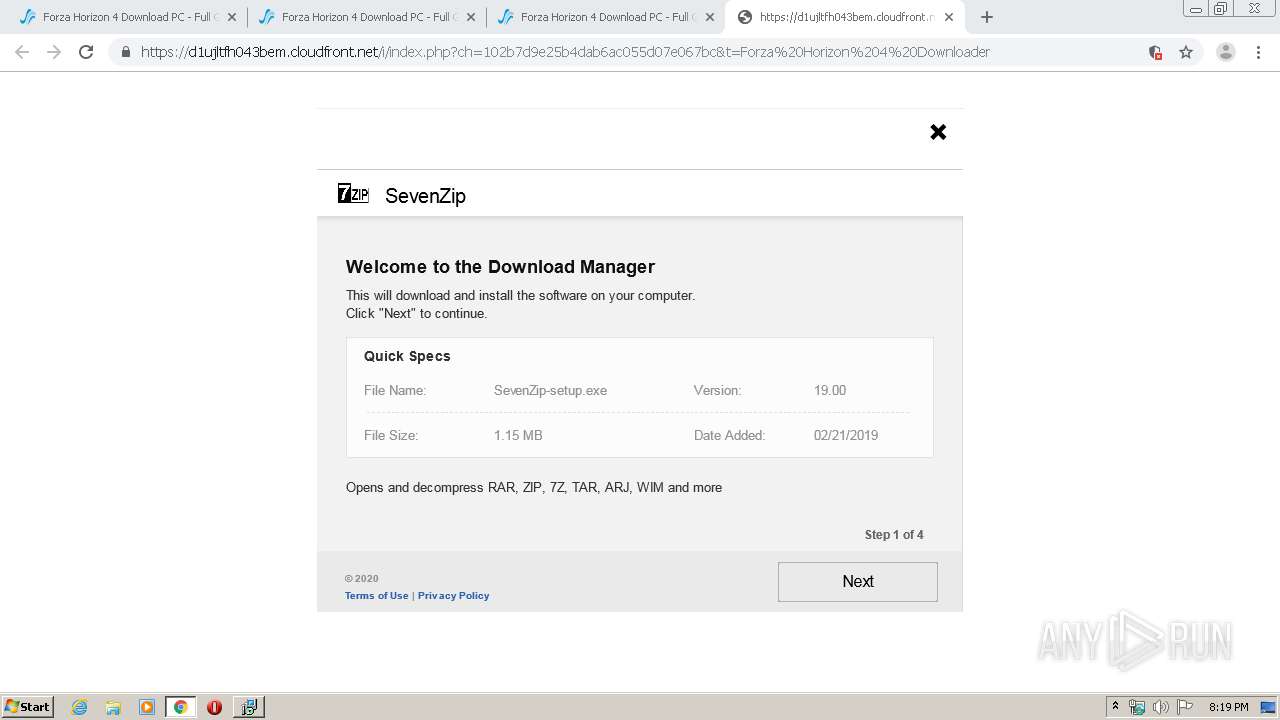The image size is (1280, 720).
Task: Click the file size value '1.15 MB'
Action: click(518, 436)
